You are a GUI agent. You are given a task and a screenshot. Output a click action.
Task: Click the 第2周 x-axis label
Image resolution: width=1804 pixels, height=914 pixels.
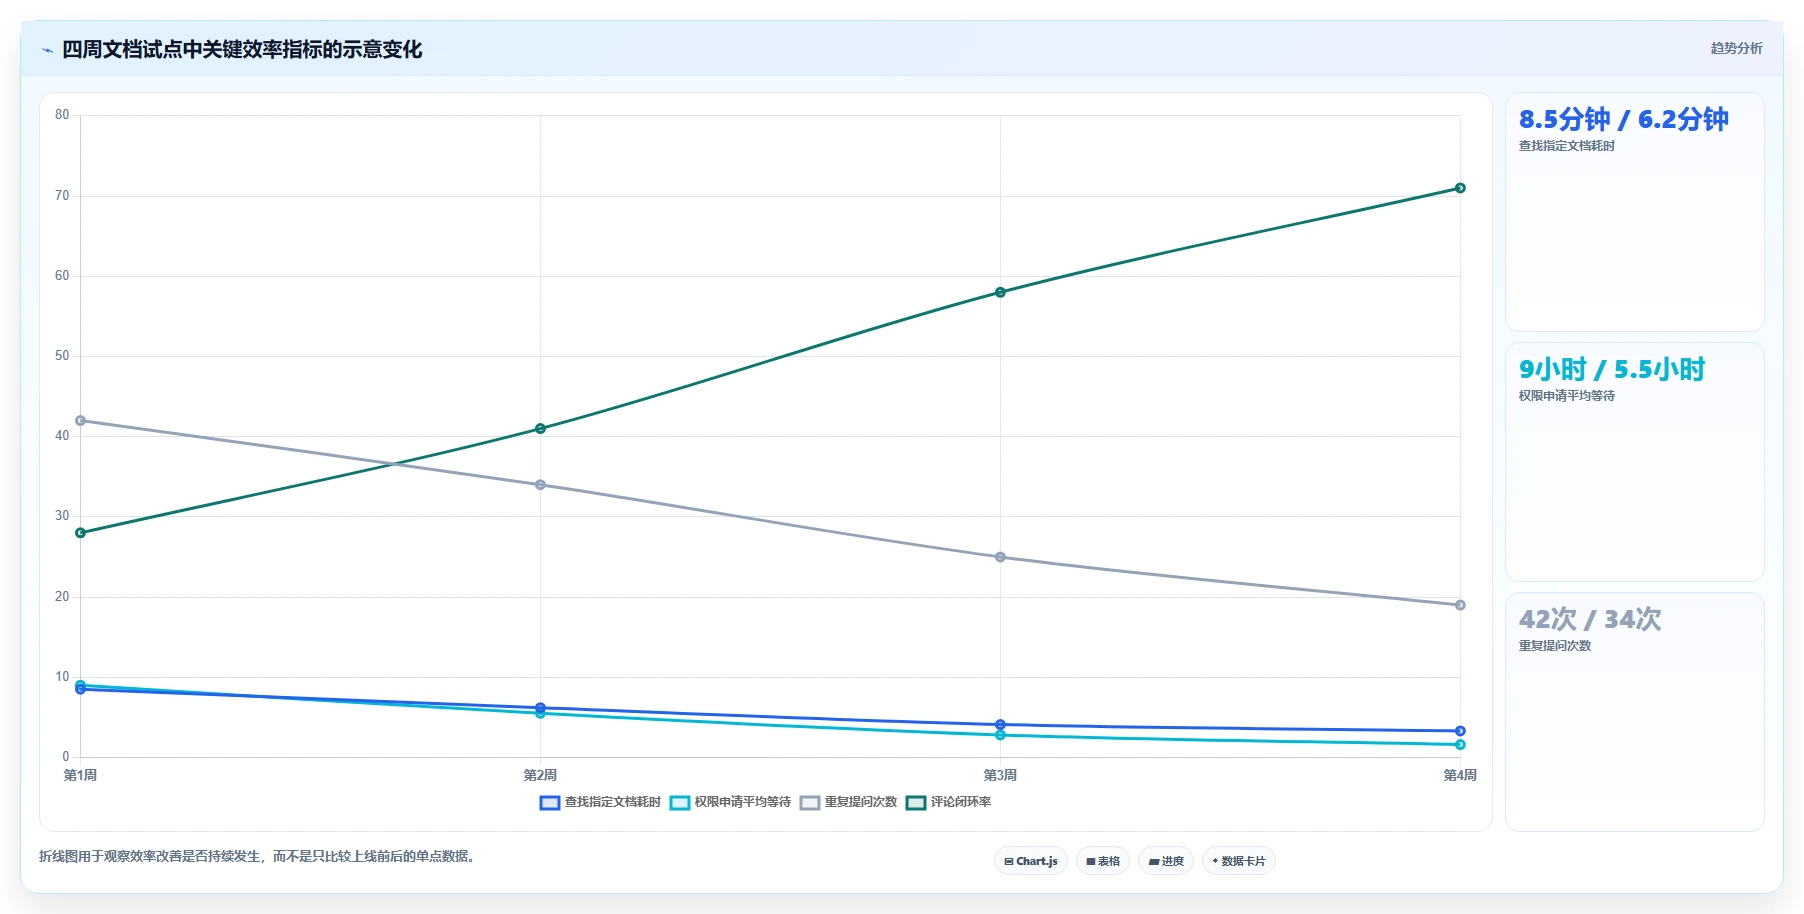(540, 776)
